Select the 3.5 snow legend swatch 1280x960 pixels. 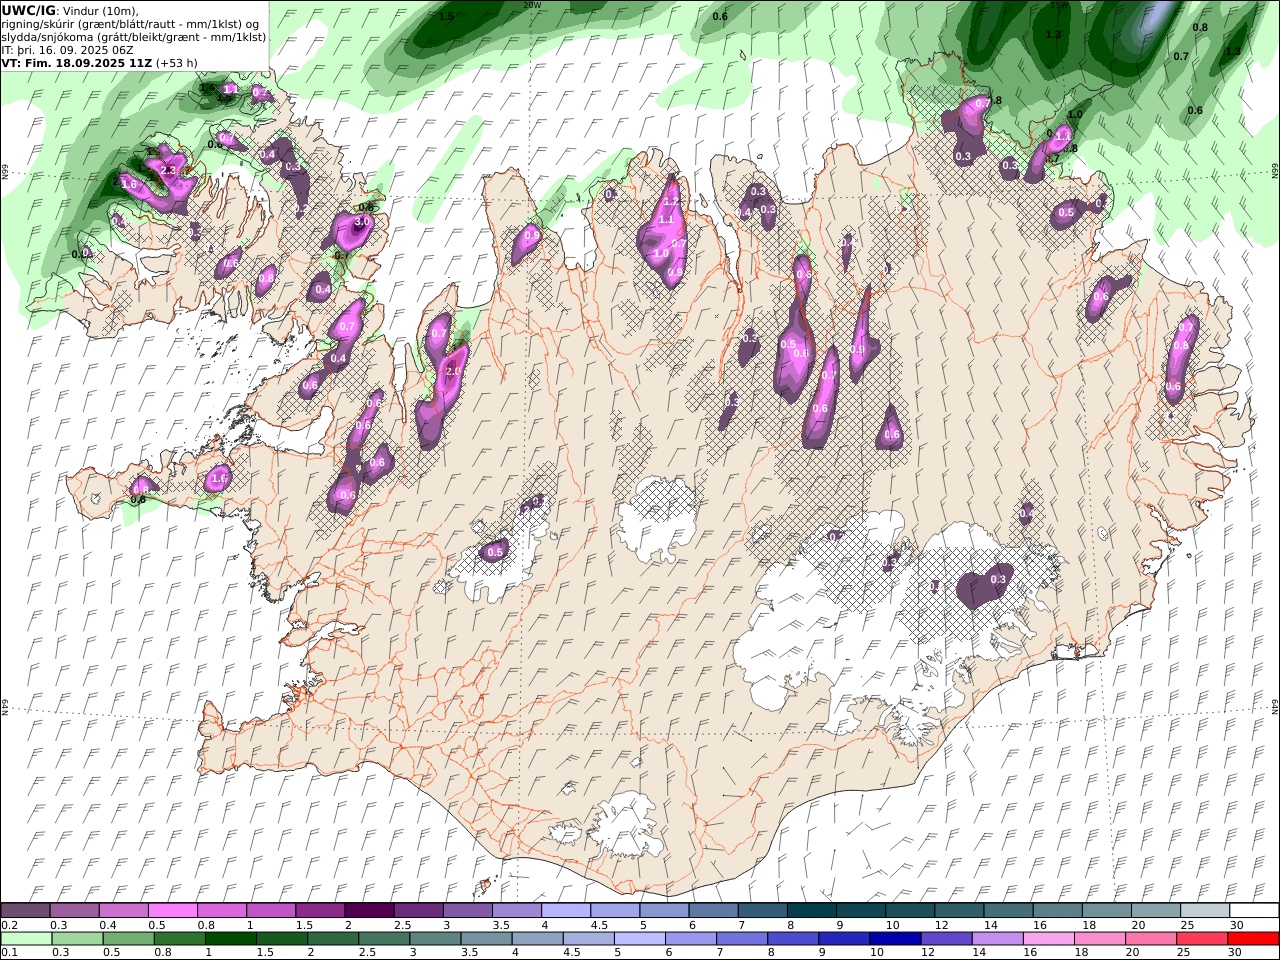[516, 910]
